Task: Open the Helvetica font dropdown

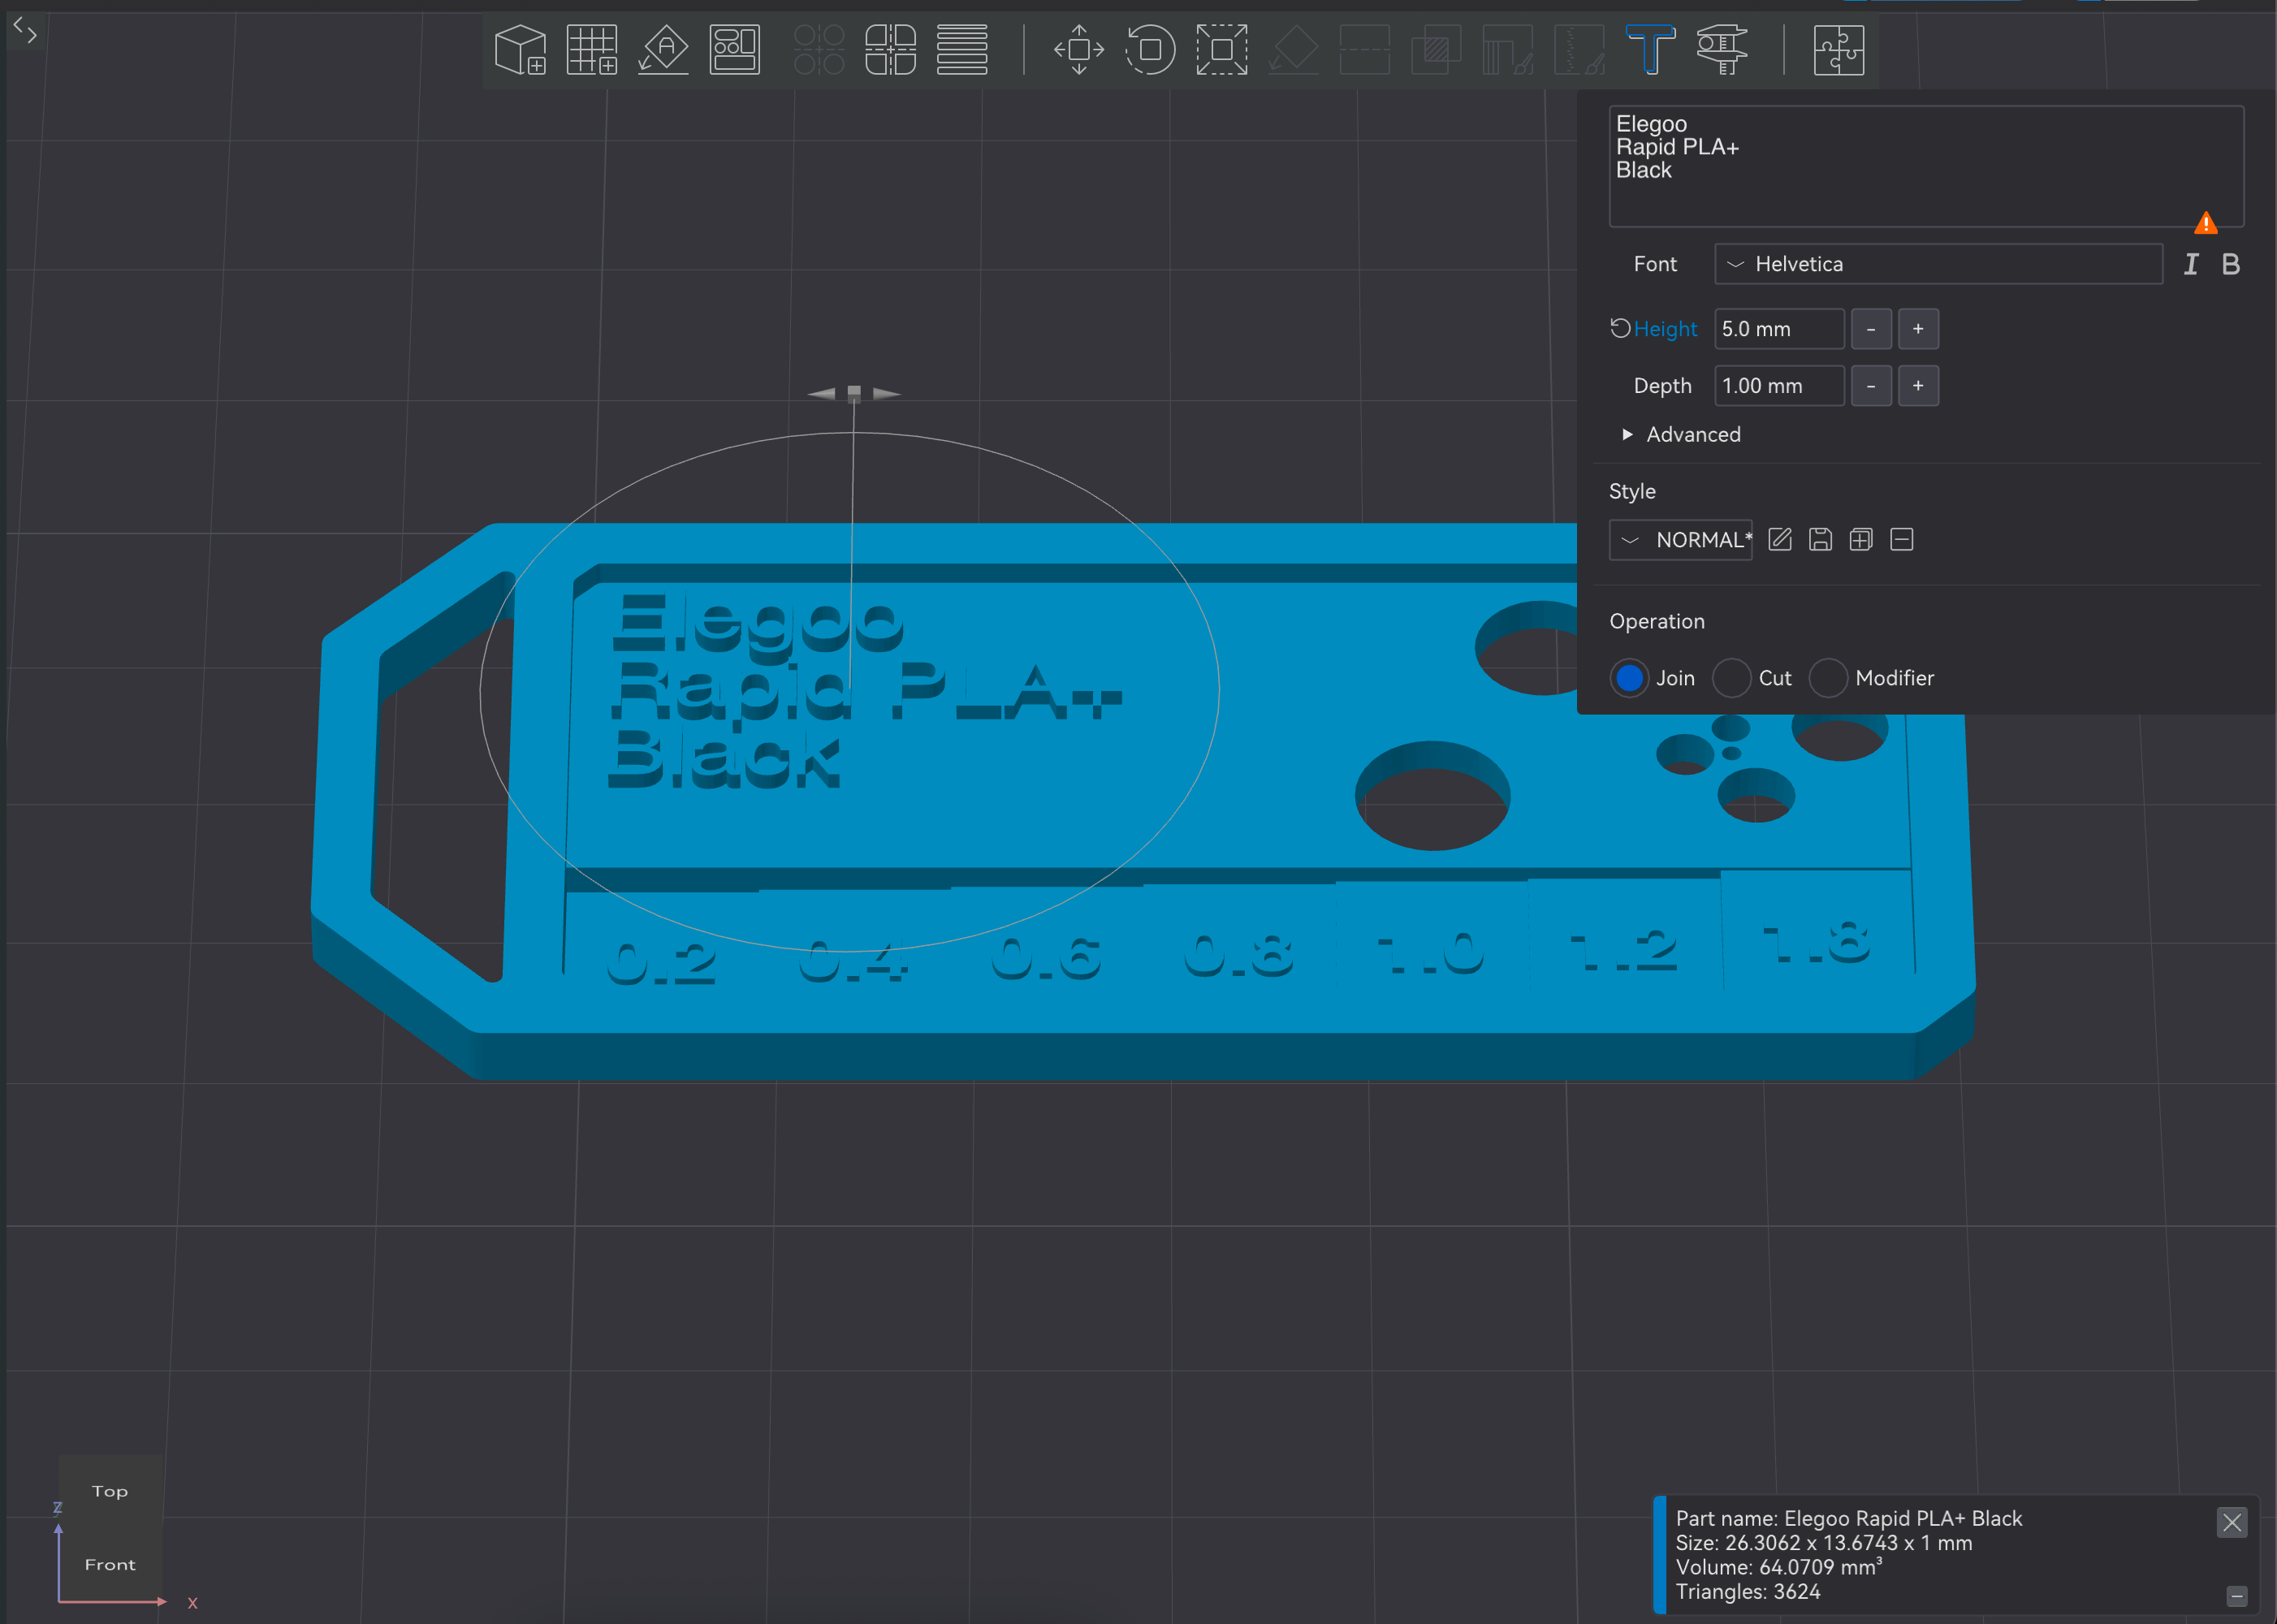Action: tap(1938, 264)
